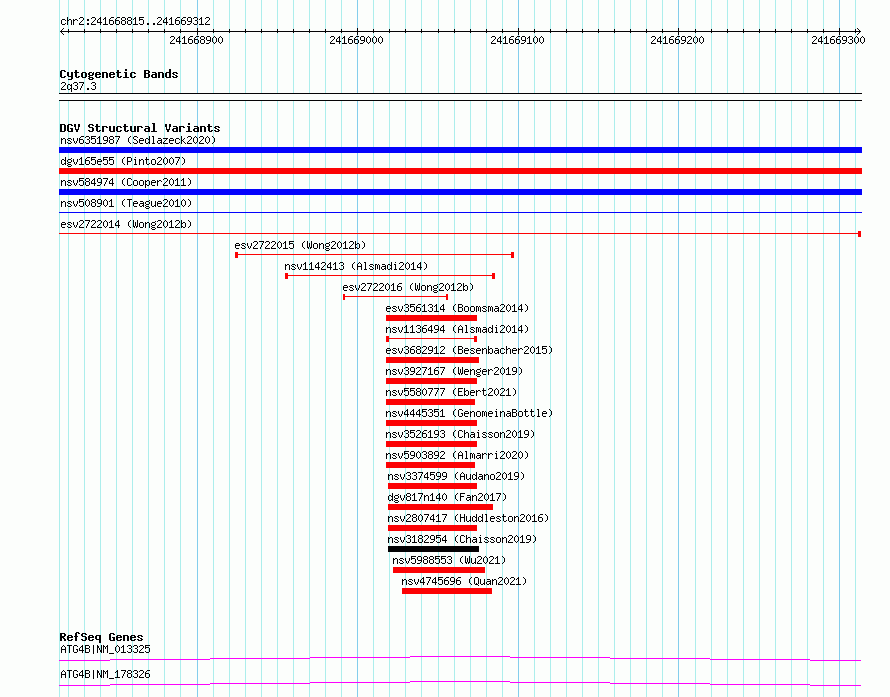Screen dimensions: 890x697
Task: Click the red bar under nsv5580777 (Ebert2021)
Action: pyautogui.click(x=430, y=402)
